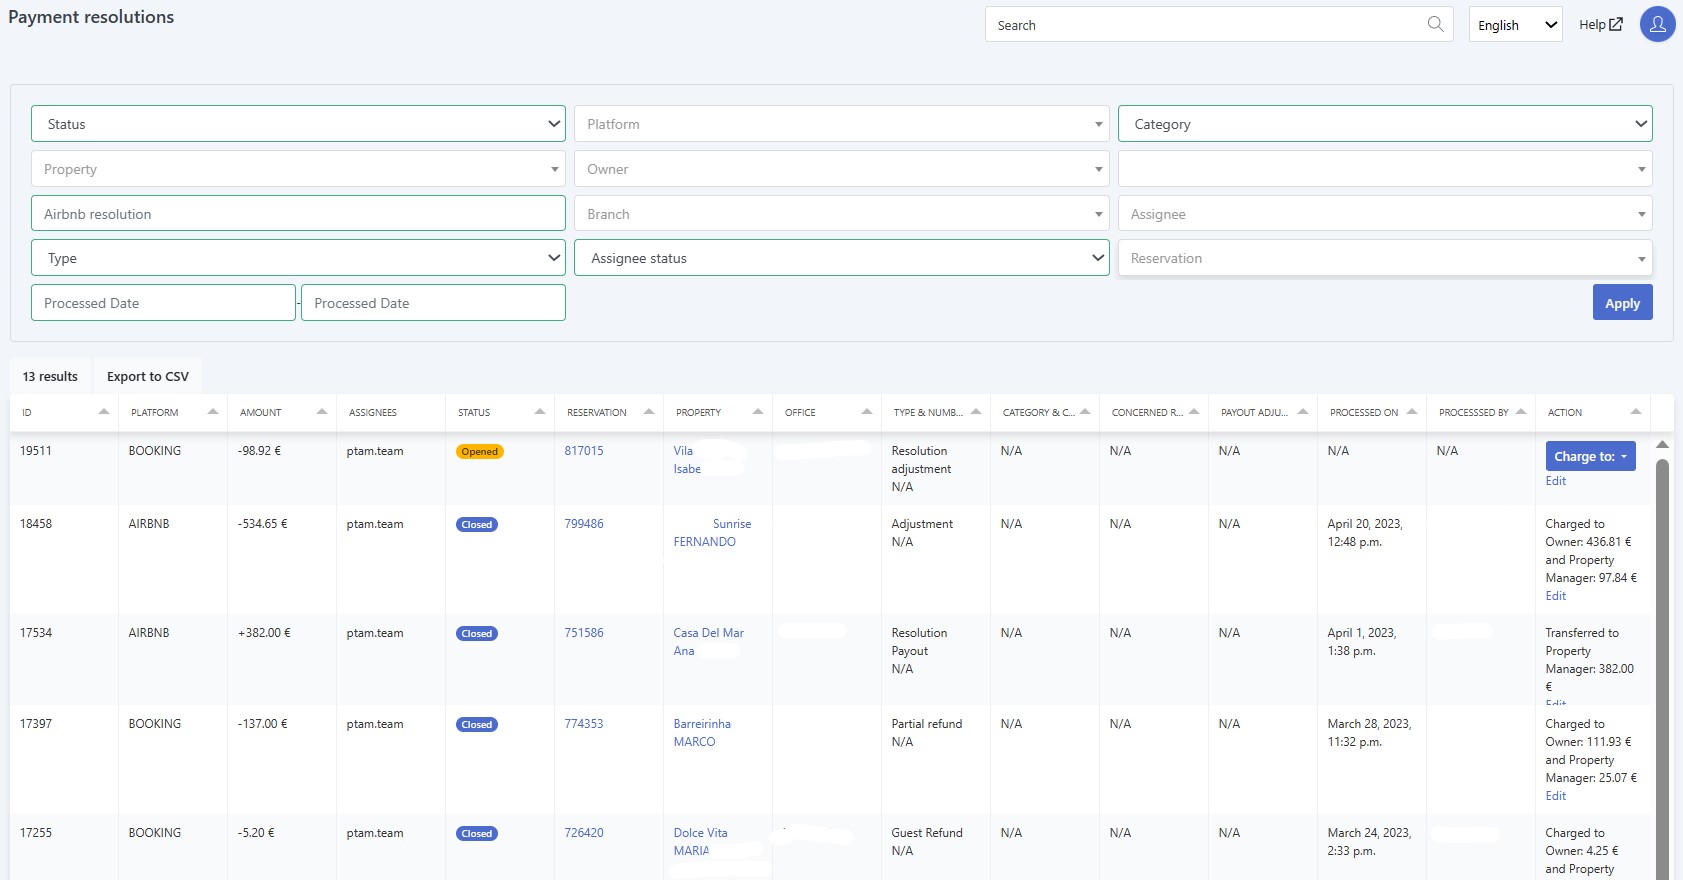1683x880 pixels.
Task: Click the search magnifier icon
Action: tap(1435, 24)
